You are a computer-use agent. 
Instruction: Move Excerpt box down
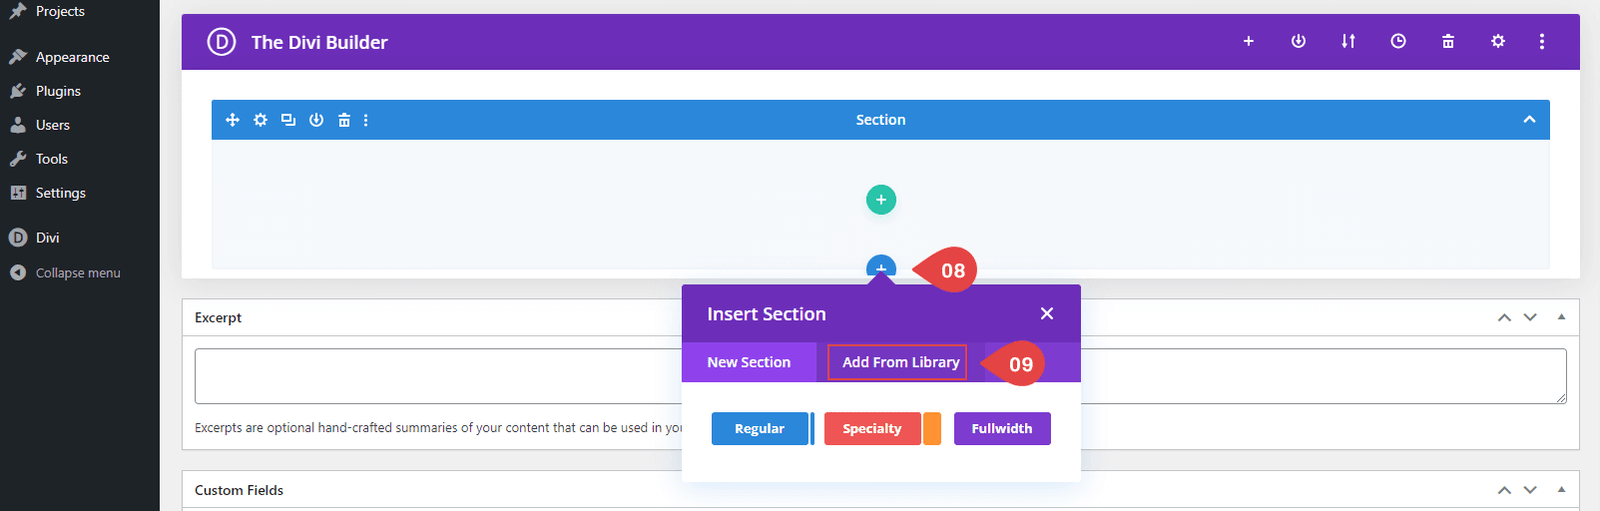1530,317
